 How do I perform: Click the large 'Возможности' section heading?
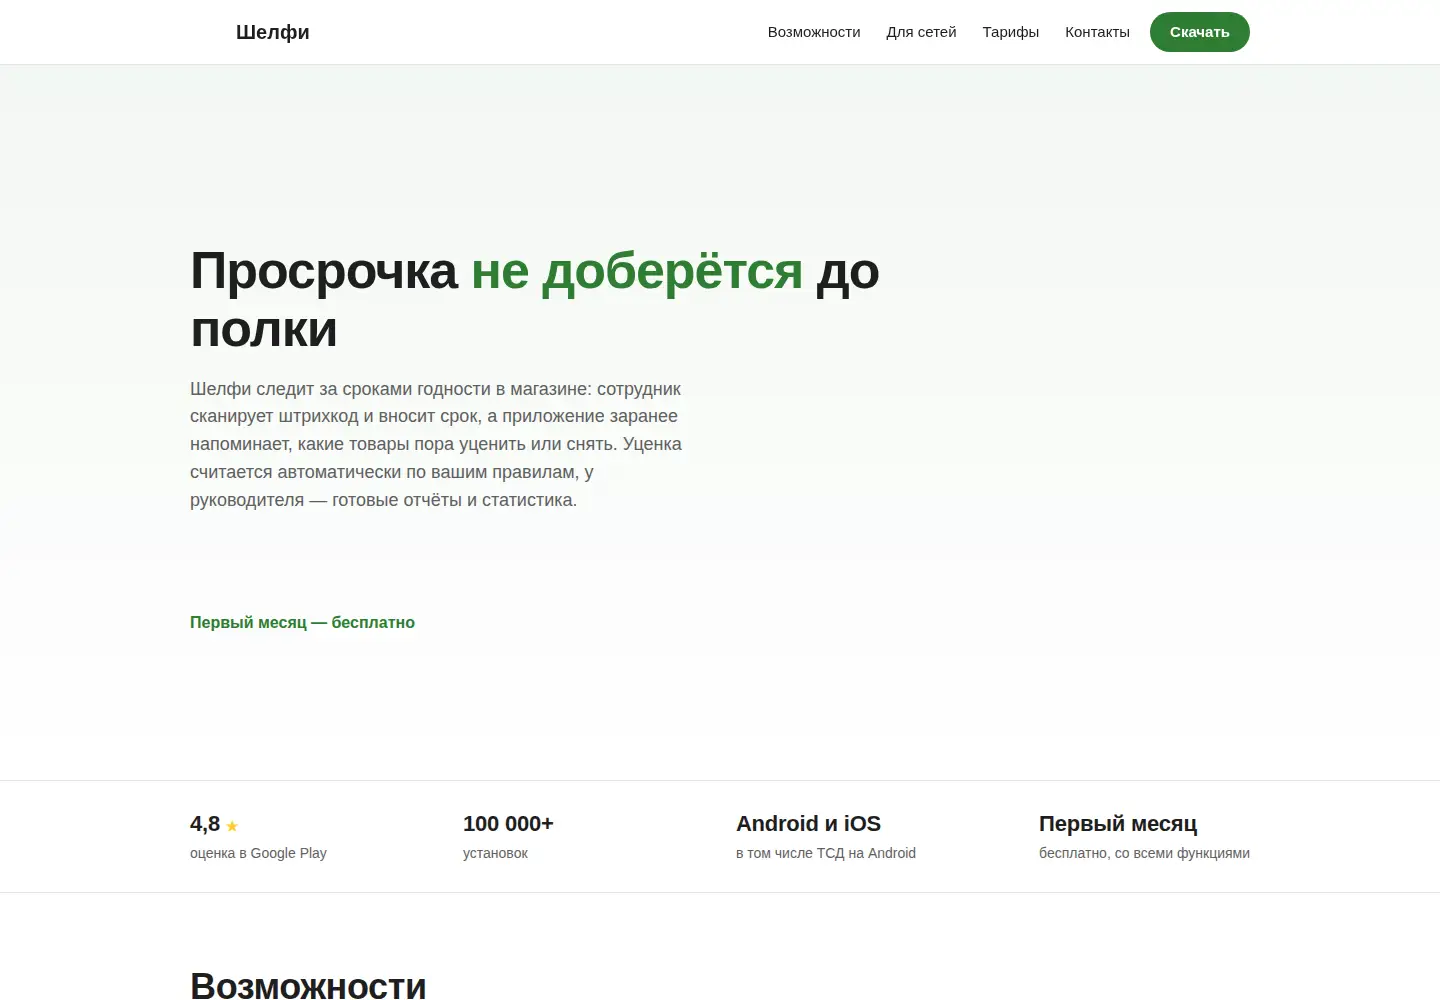pyautogui.click(x=308, y=986)
